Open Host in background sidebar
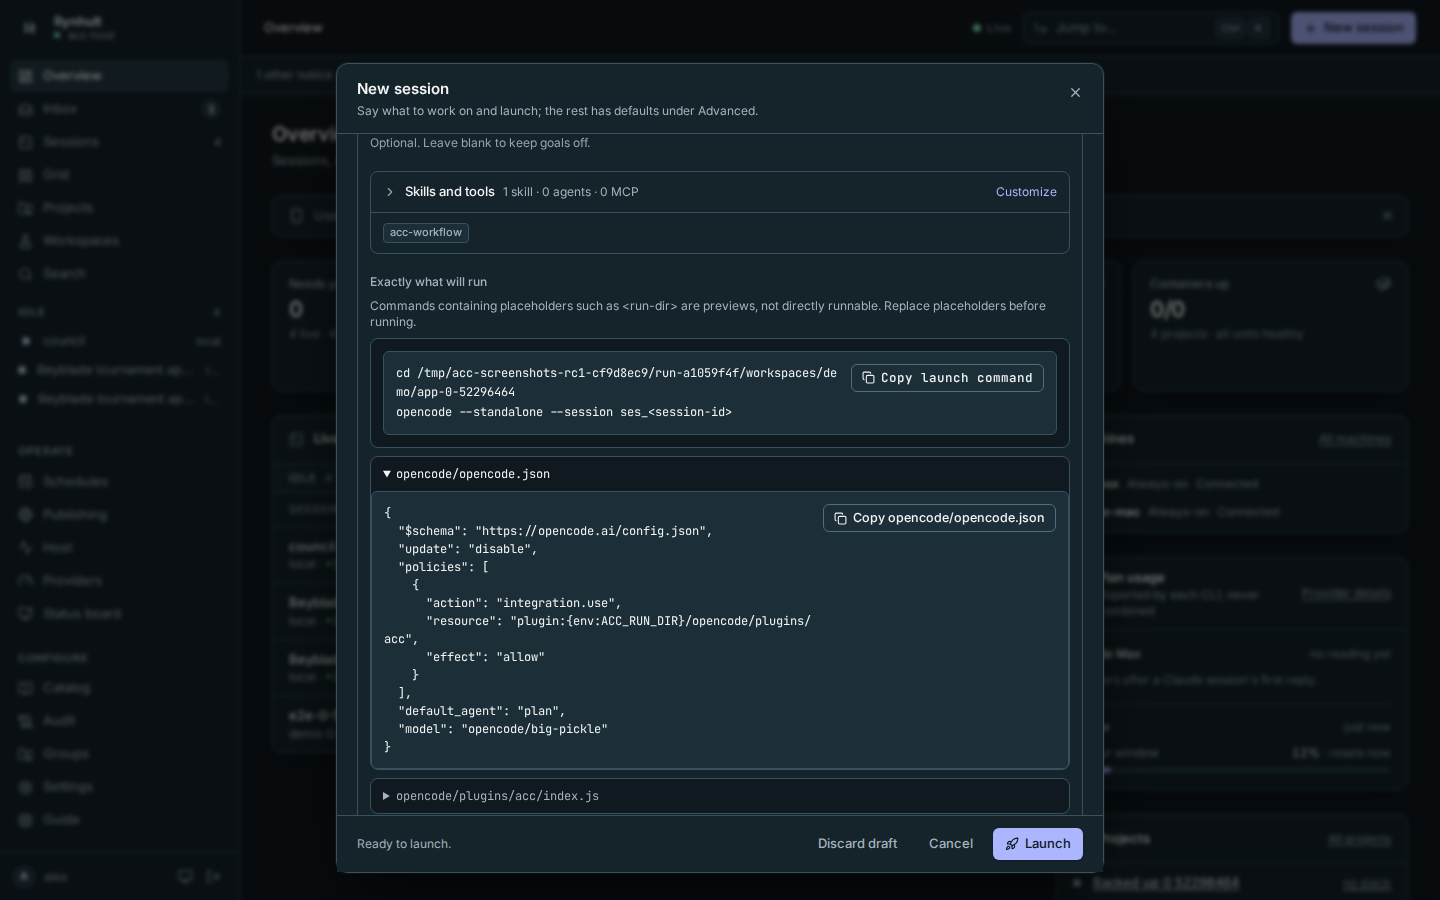Image resolution: width=1440 pixels, height=900 pixels. click(x=120, y=548)
